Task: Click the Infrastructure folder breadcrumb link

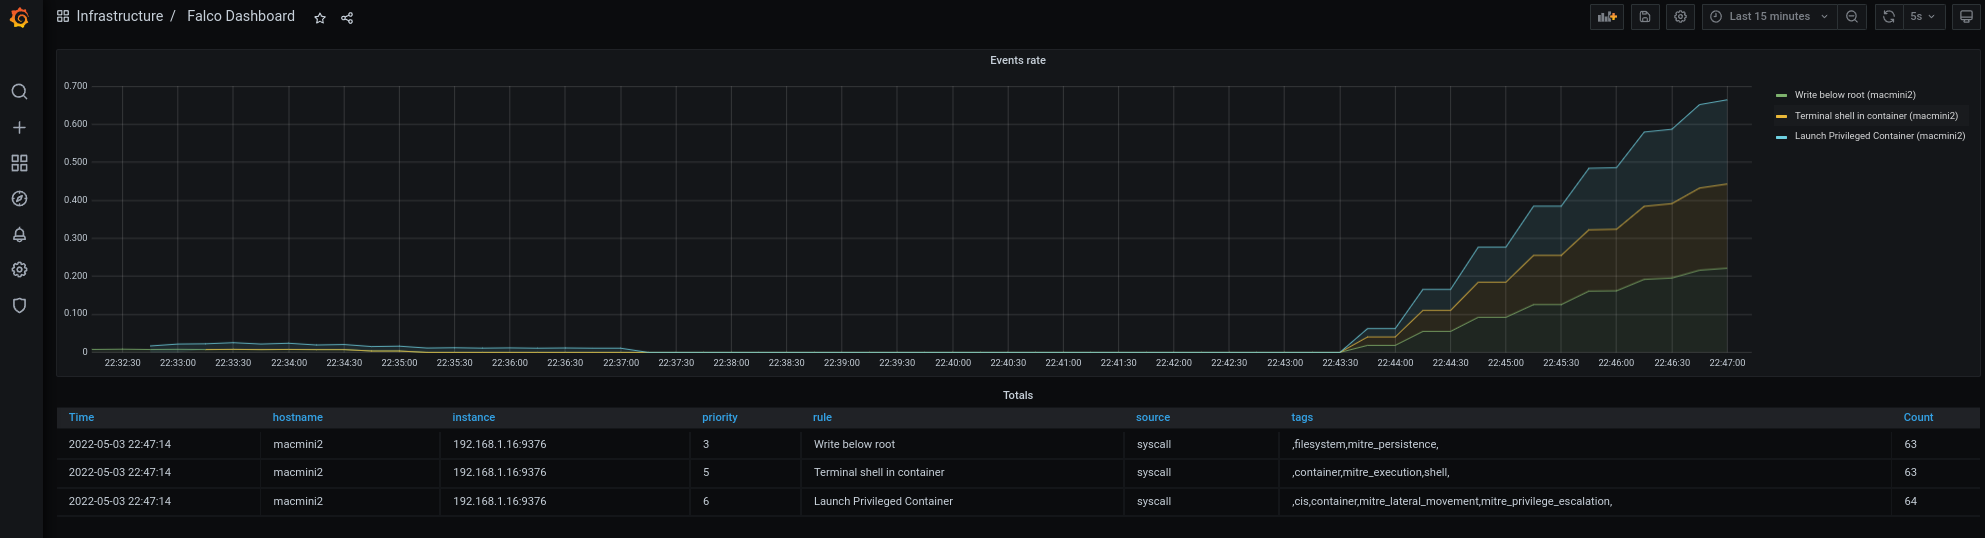Action: (x=119, y=17)
